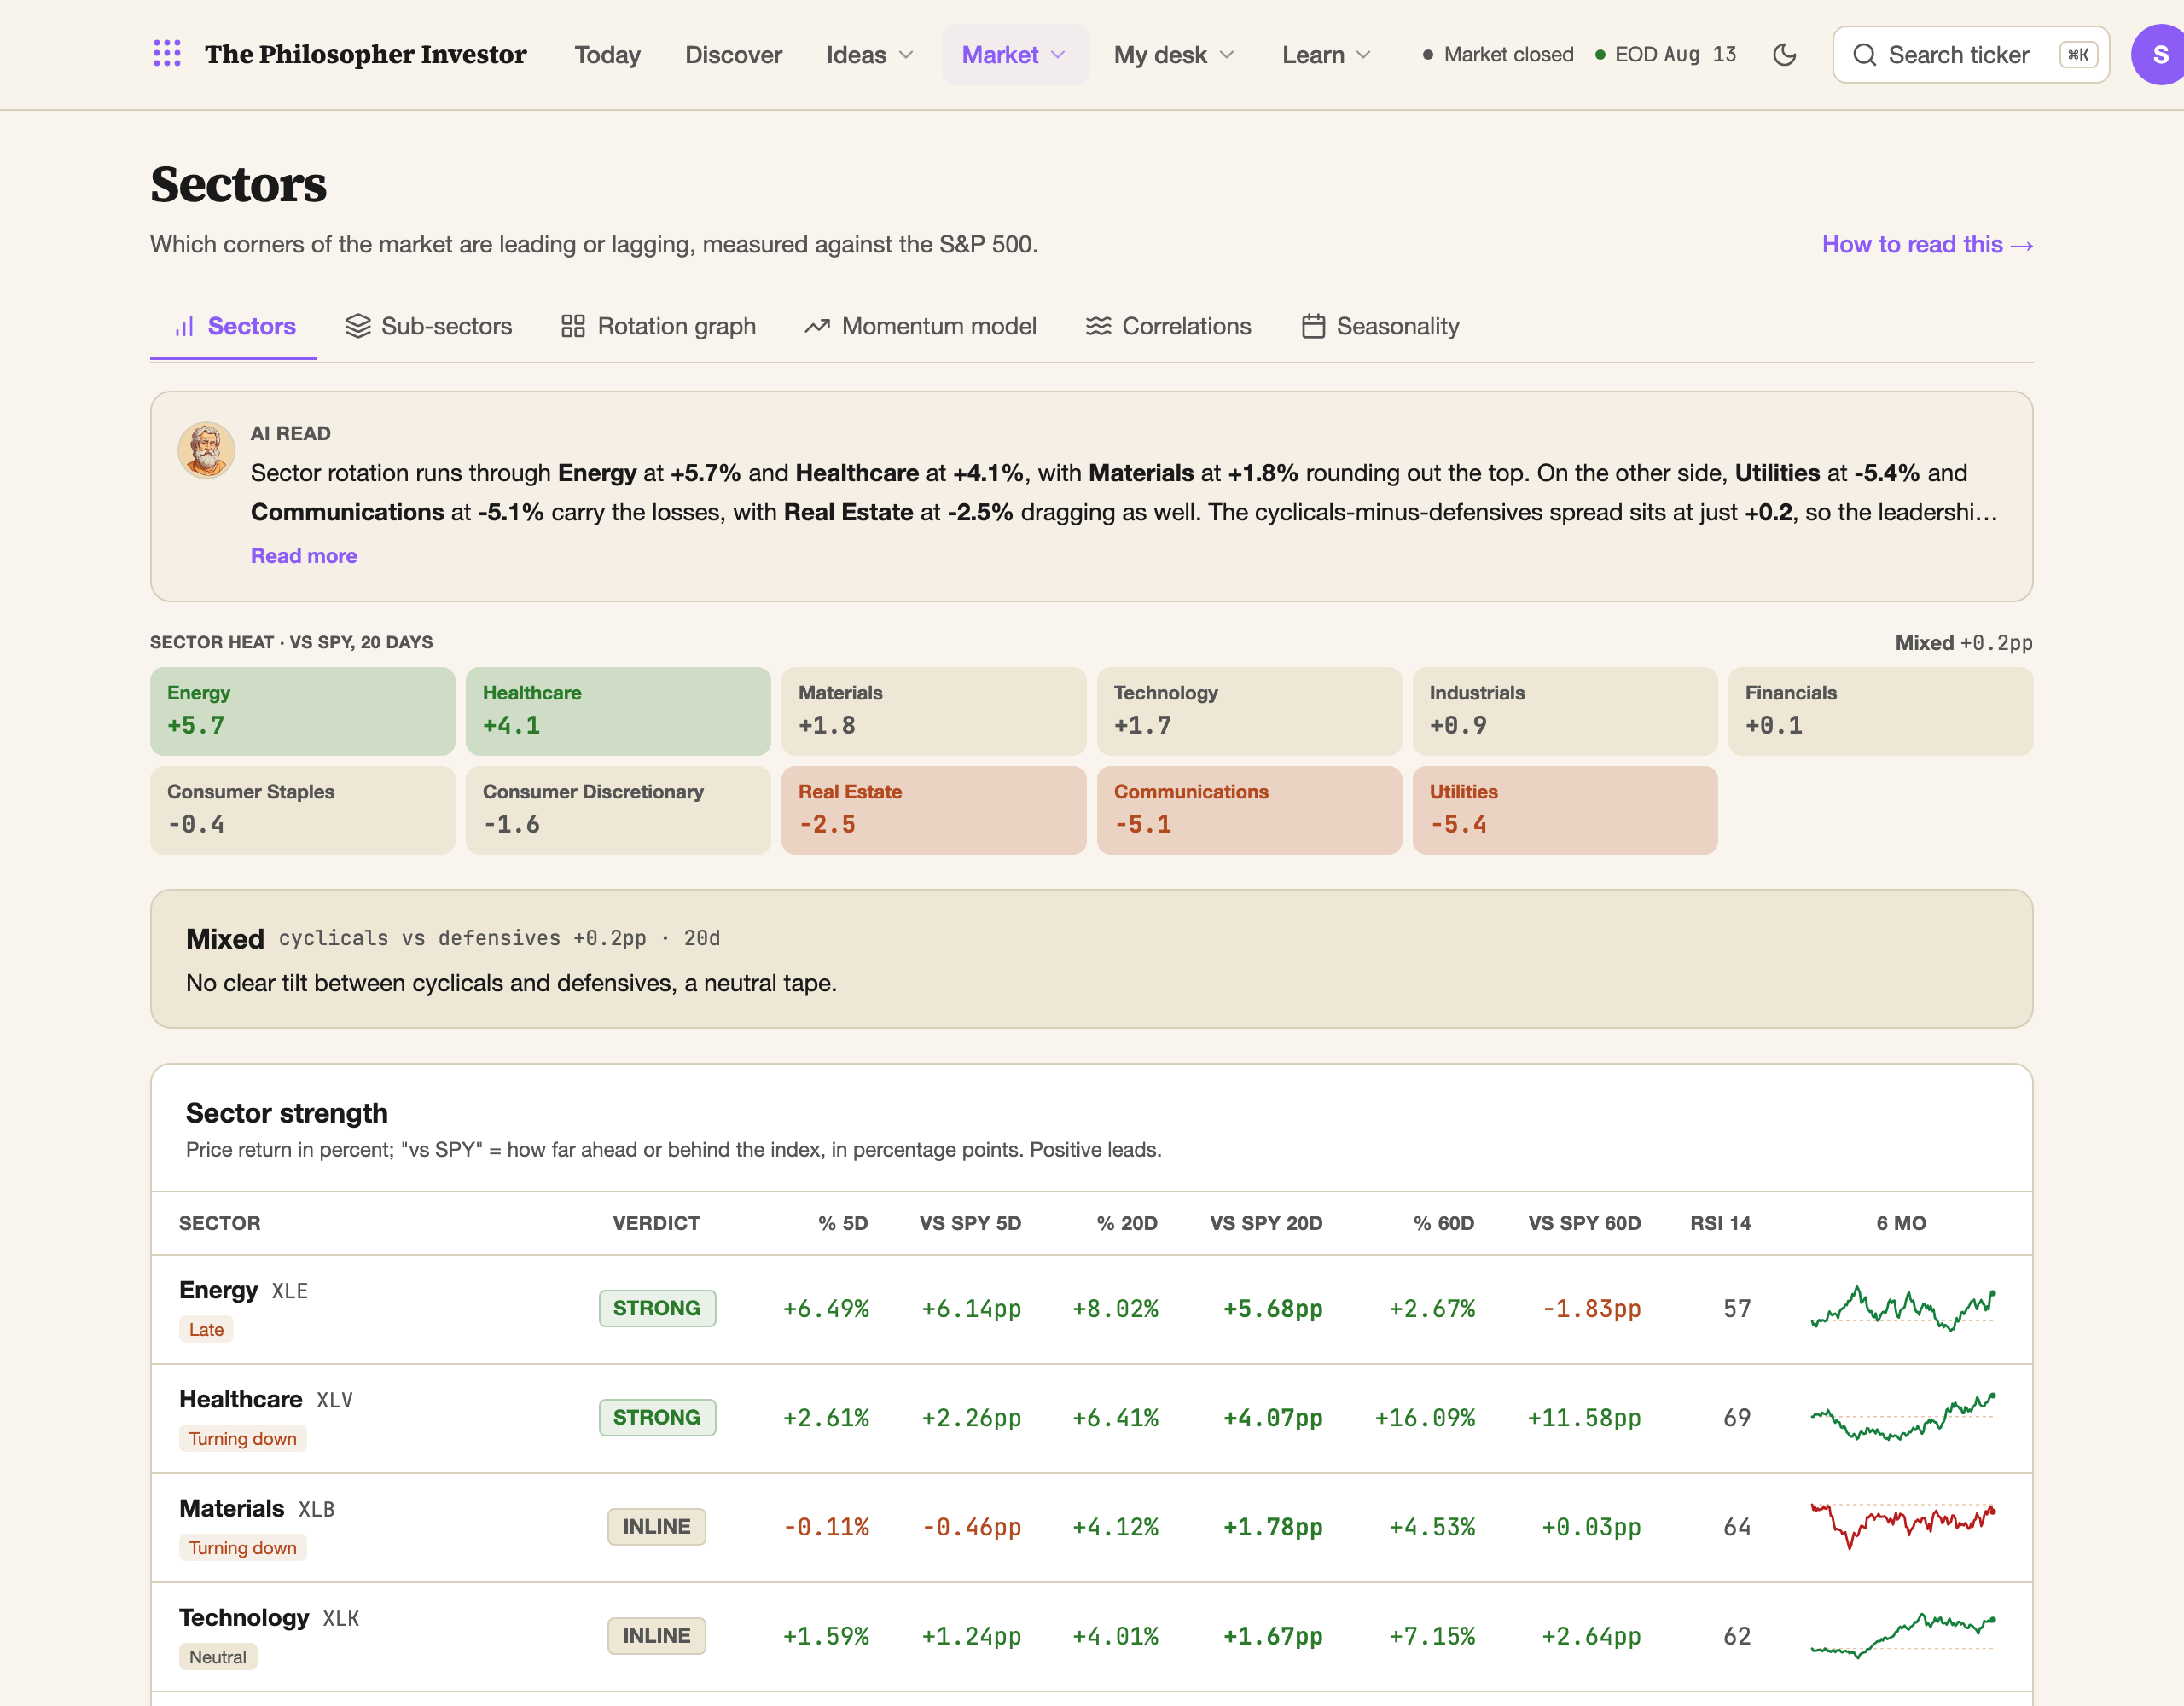Select the Momentum model tab

click(x=920, y=326)
